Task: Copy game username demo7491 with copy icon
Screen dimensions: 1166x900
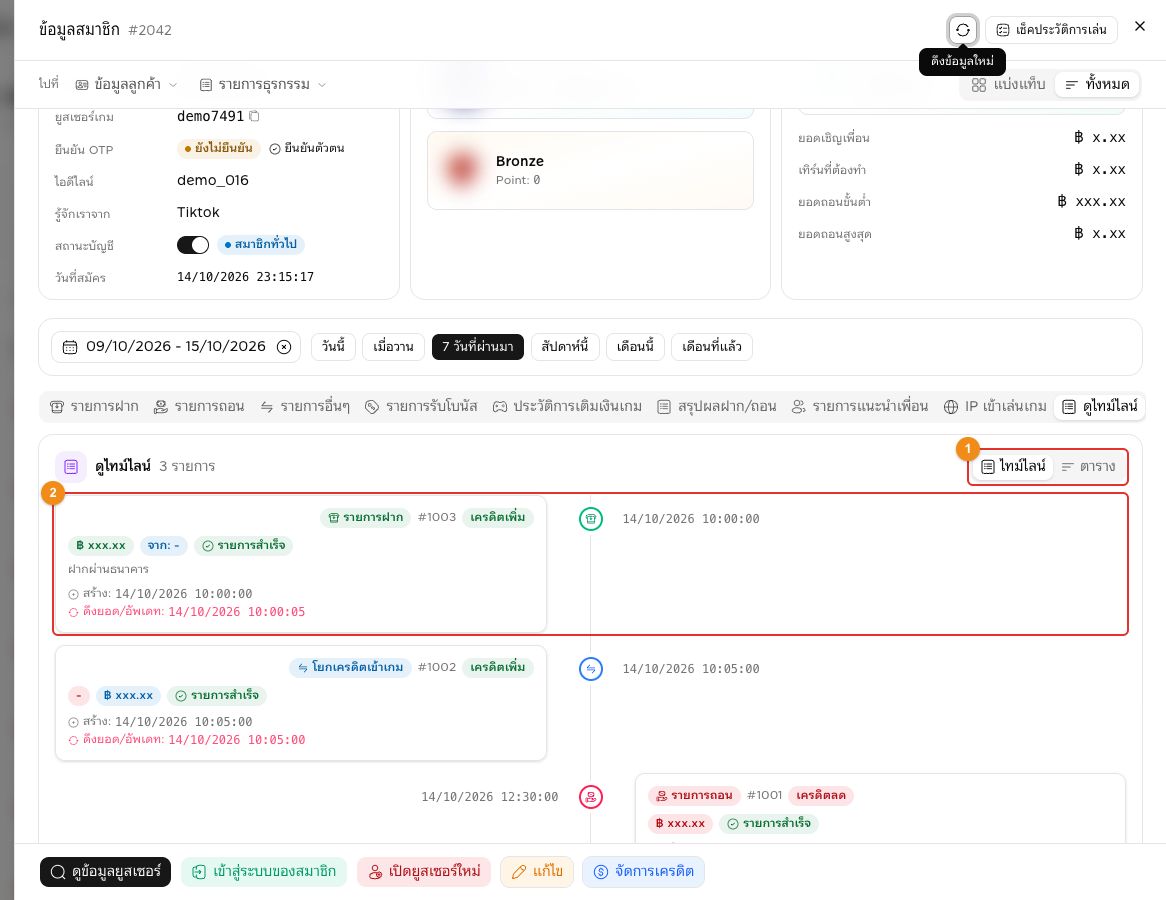Action: 254,116
